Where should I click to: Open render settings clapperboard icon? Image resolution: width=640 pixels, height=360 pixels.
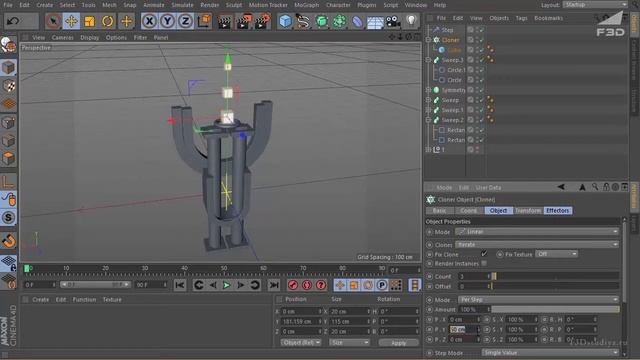(263, 21)
